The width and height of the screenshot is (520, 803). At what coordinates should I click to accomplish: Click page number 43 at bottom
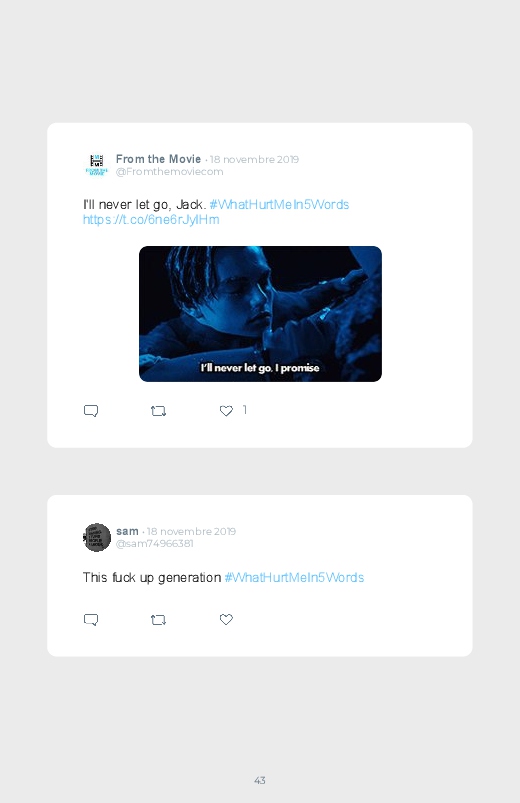260,780
